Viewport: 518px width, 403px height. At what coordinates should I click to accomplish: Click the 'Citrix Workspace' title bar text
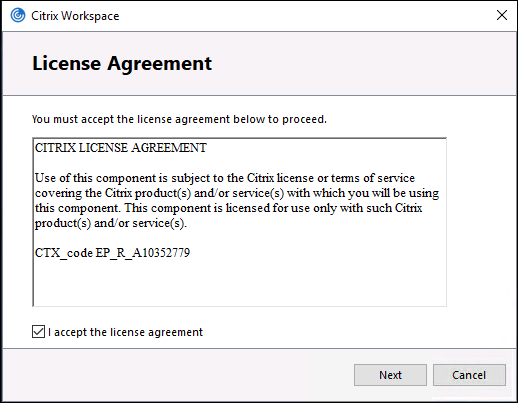pos(75,16)
